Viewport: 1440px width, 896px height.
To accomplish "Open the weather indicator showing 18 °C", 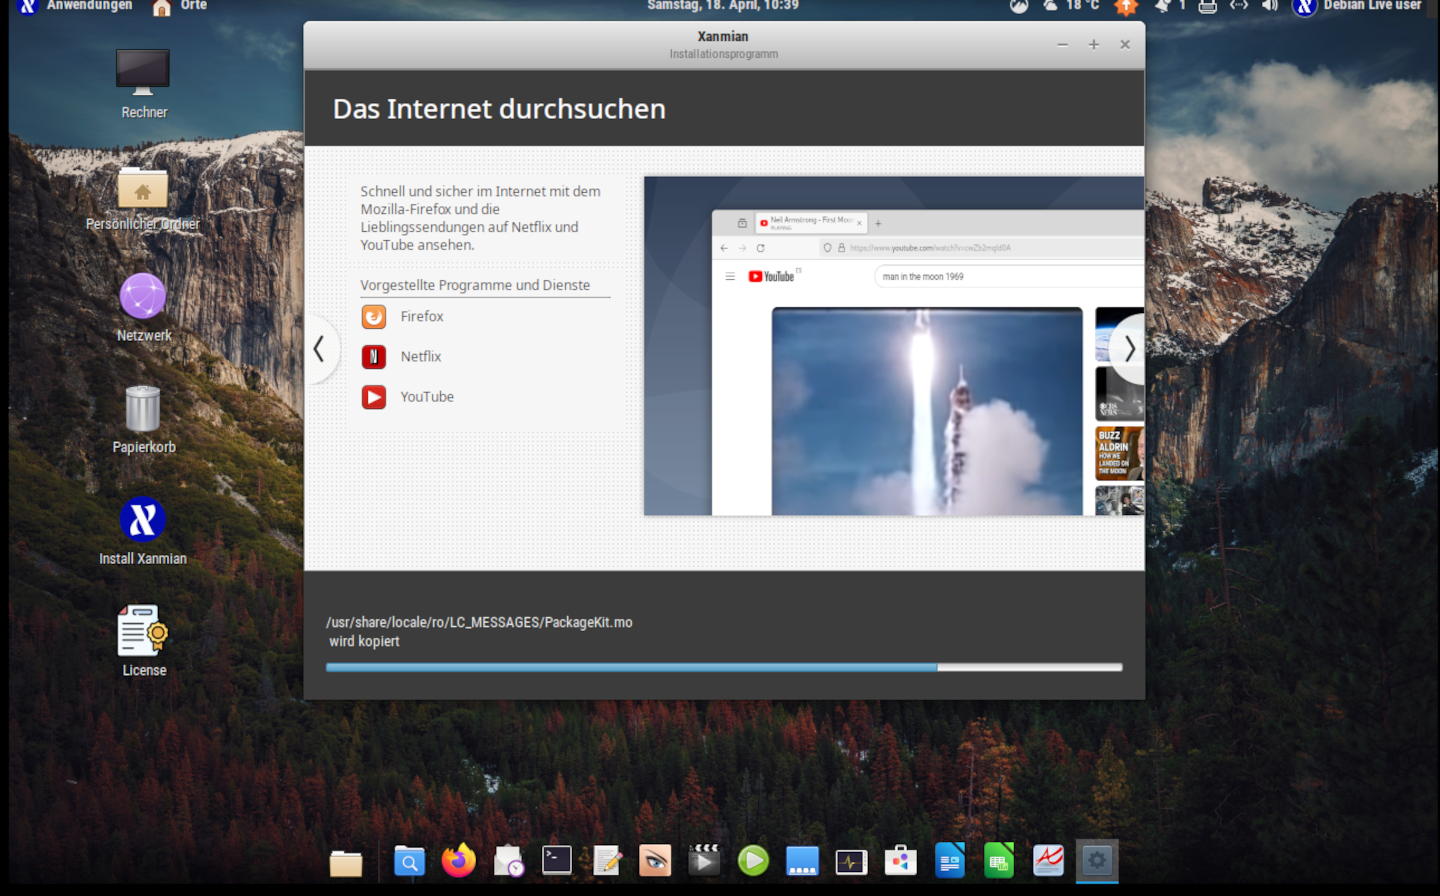I will click(1072, 6).
